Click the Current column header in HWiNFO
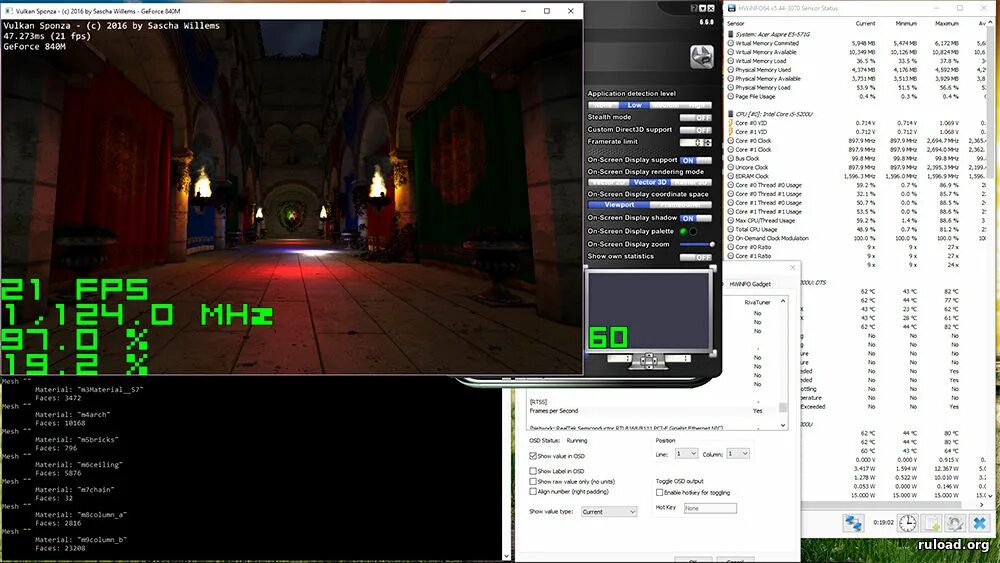1000x563 pixels. point(865,24)
